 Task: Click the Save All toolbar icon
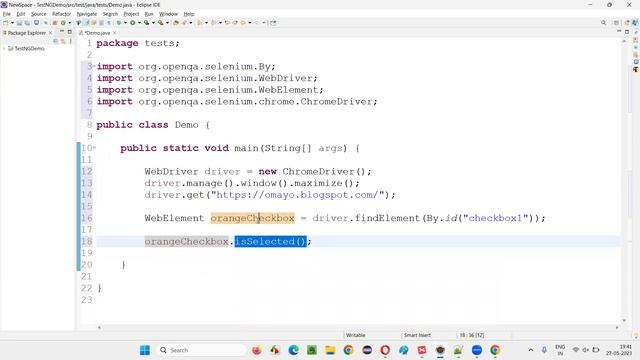point(27,23)
